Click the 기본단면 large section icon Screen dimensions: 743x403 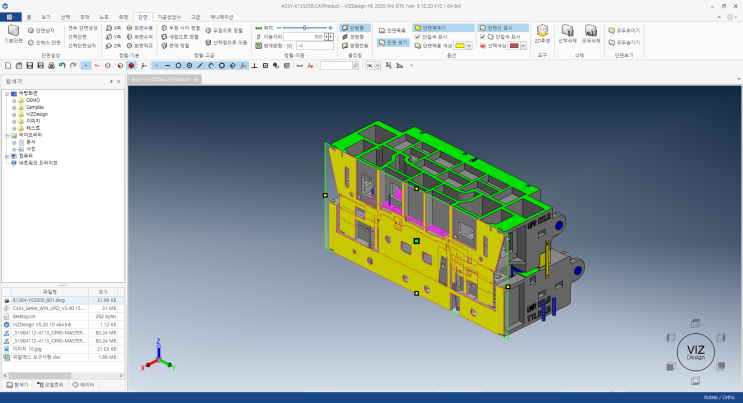pos(13,34)
